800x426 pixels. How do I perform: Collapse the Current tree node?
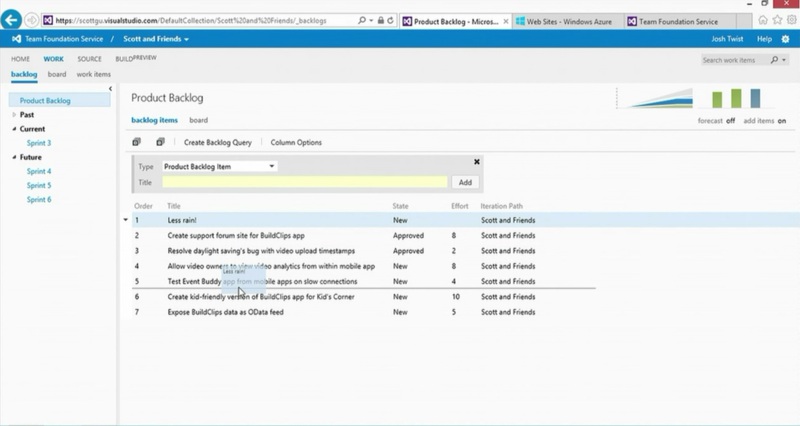(x=14, y=129)
